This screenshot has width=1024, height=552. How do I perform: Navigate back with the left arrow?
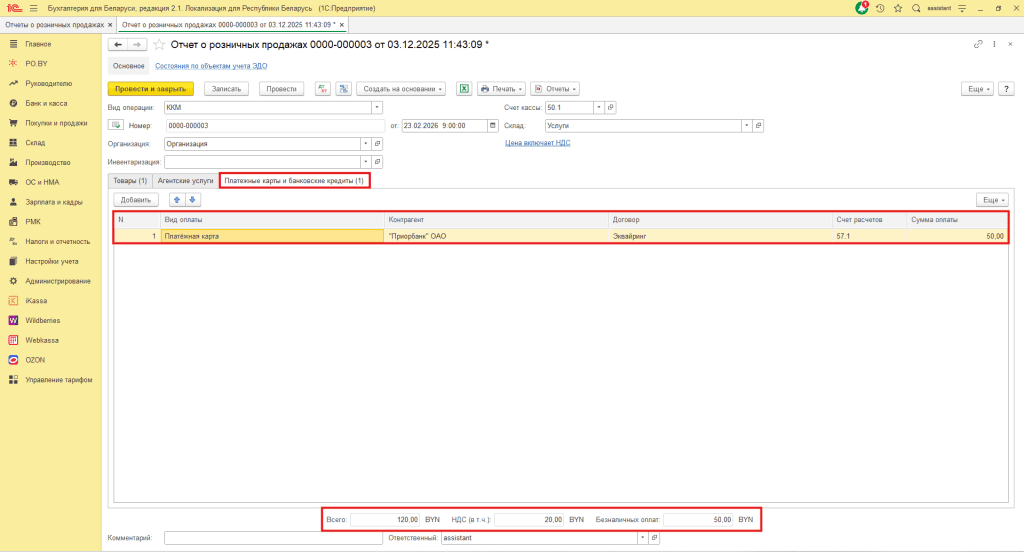[118, 44]
